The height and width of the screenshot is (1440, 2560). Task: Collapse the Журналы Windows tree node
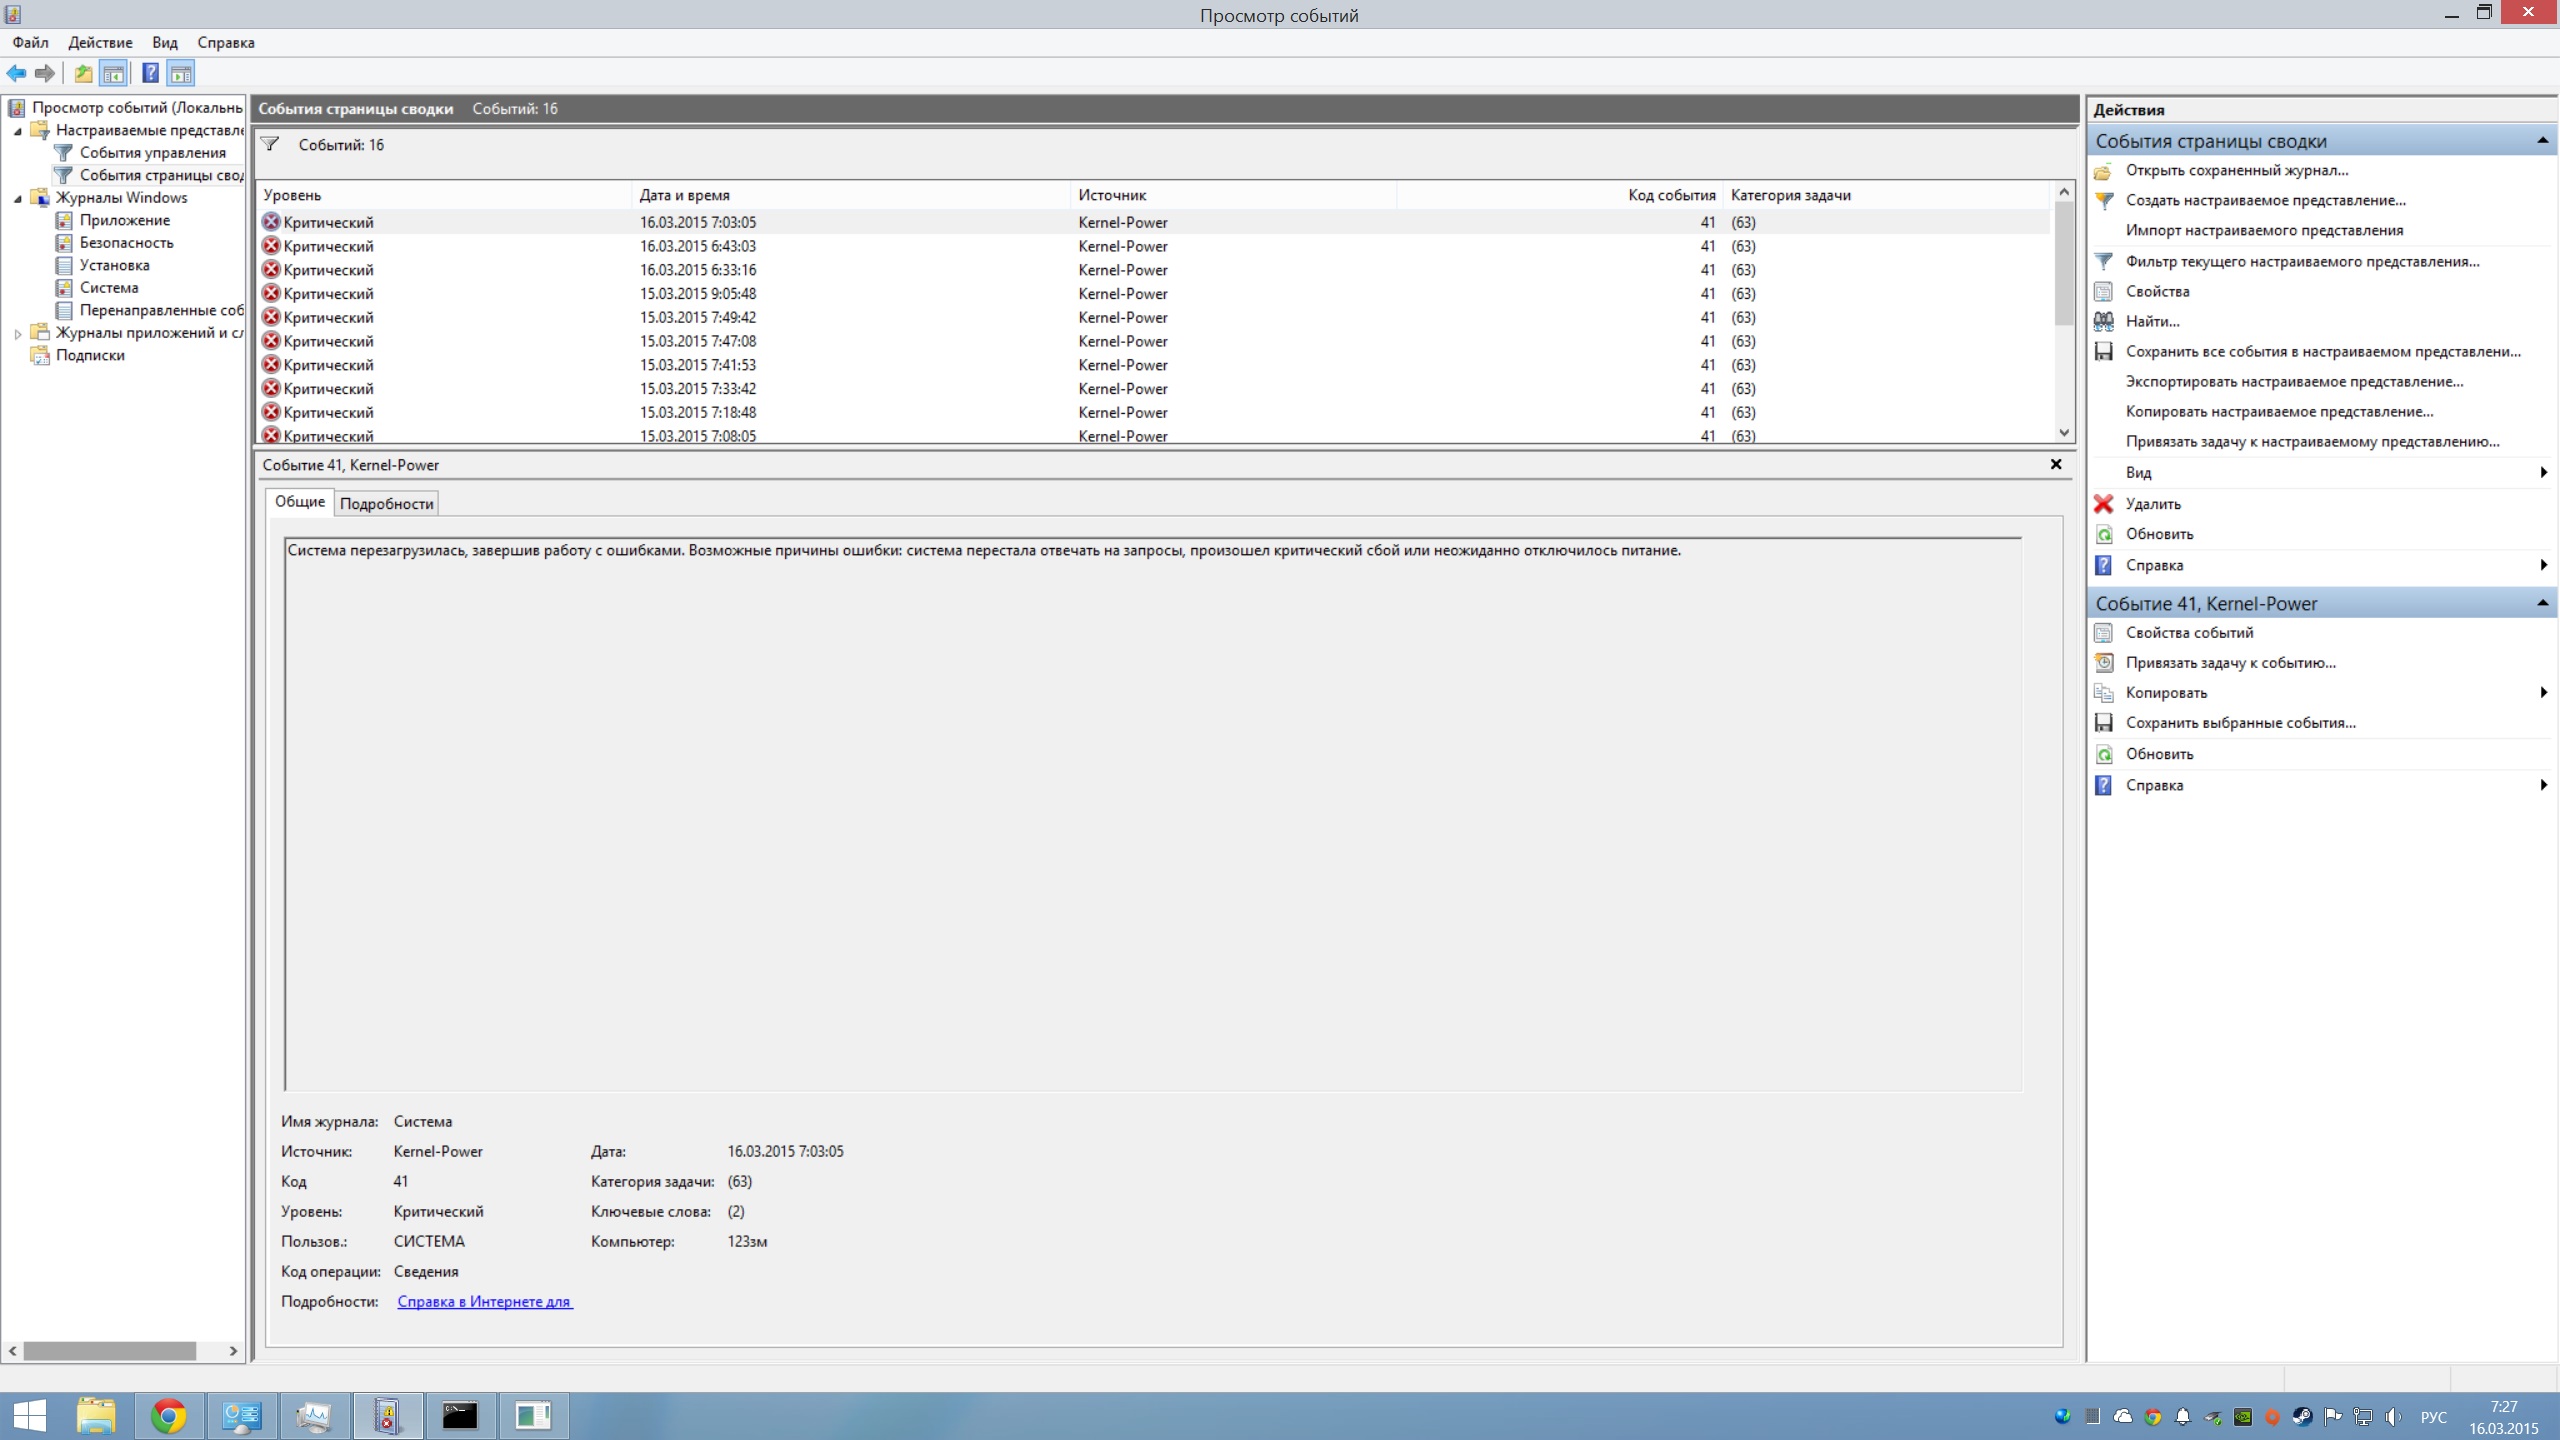[18, 198]
